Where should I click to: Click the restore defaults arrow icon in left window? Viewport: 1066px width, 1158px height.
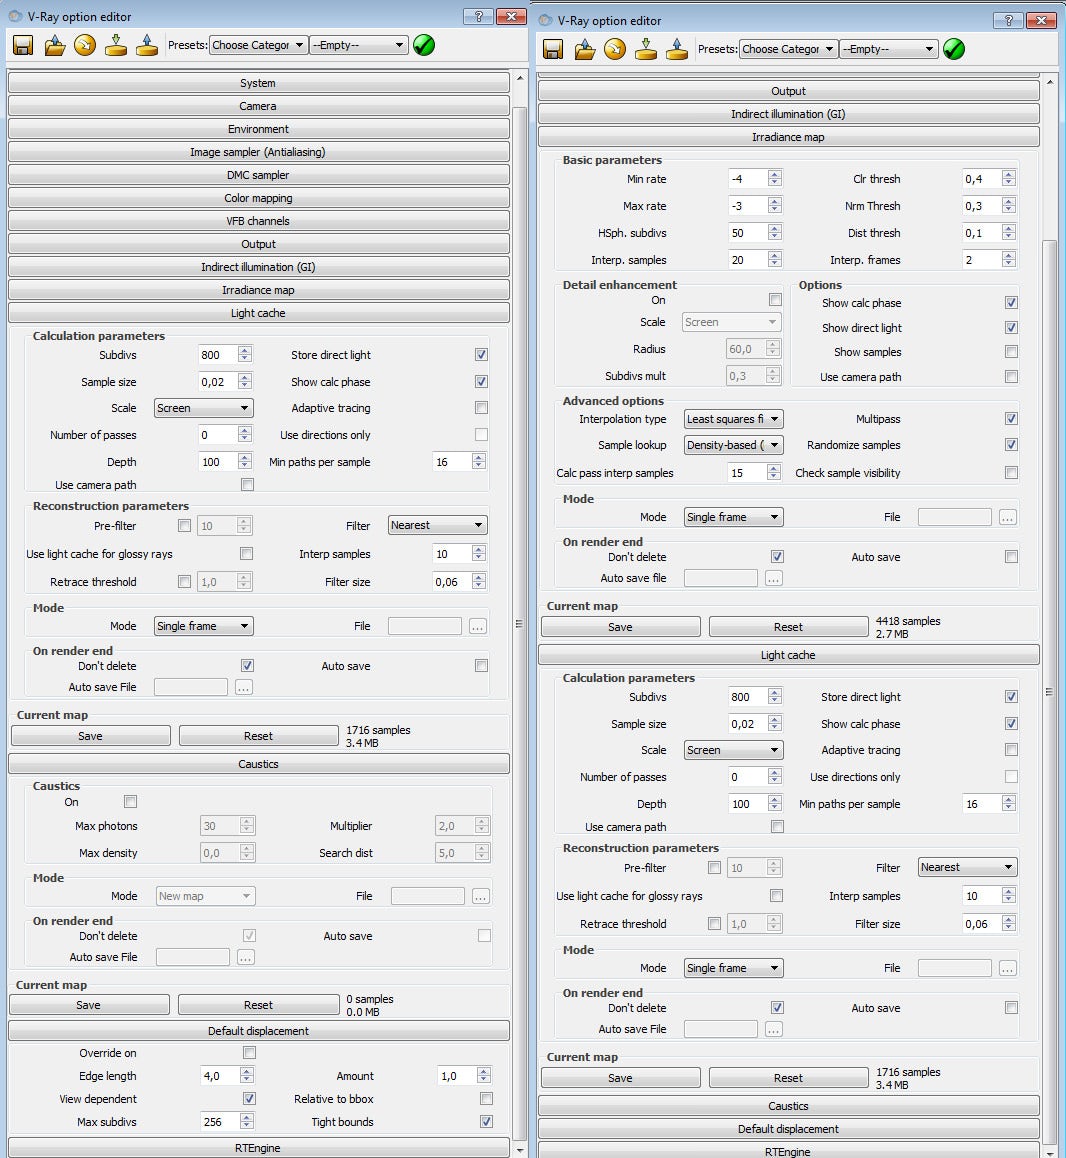coord(85,45)
